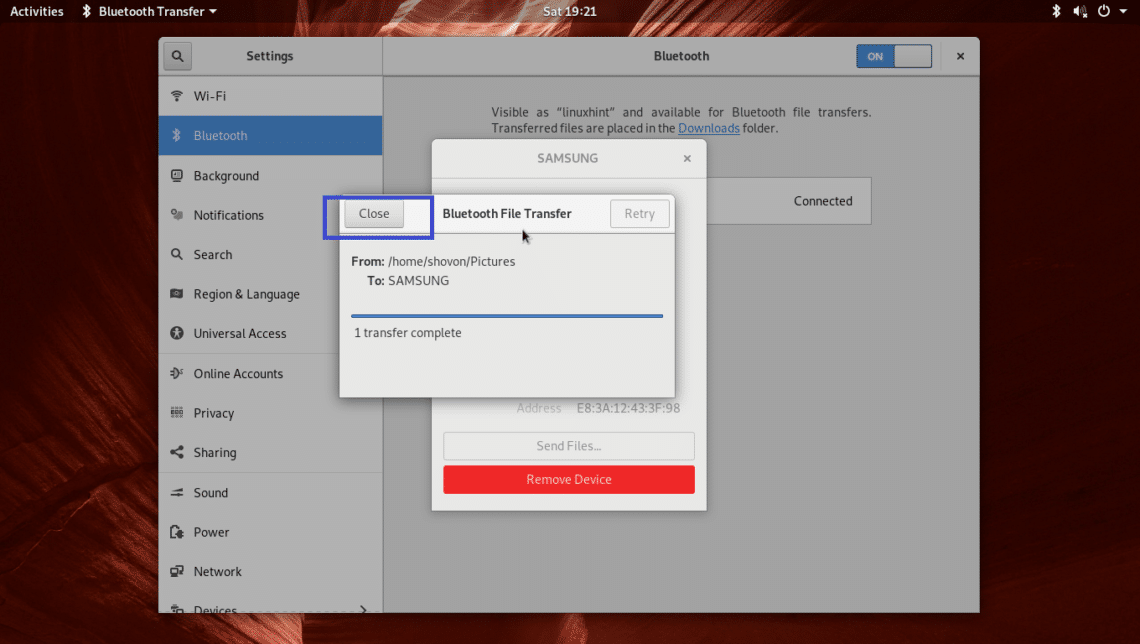
Task: Click the transfer progress bar
Action: tap(507, 316)
